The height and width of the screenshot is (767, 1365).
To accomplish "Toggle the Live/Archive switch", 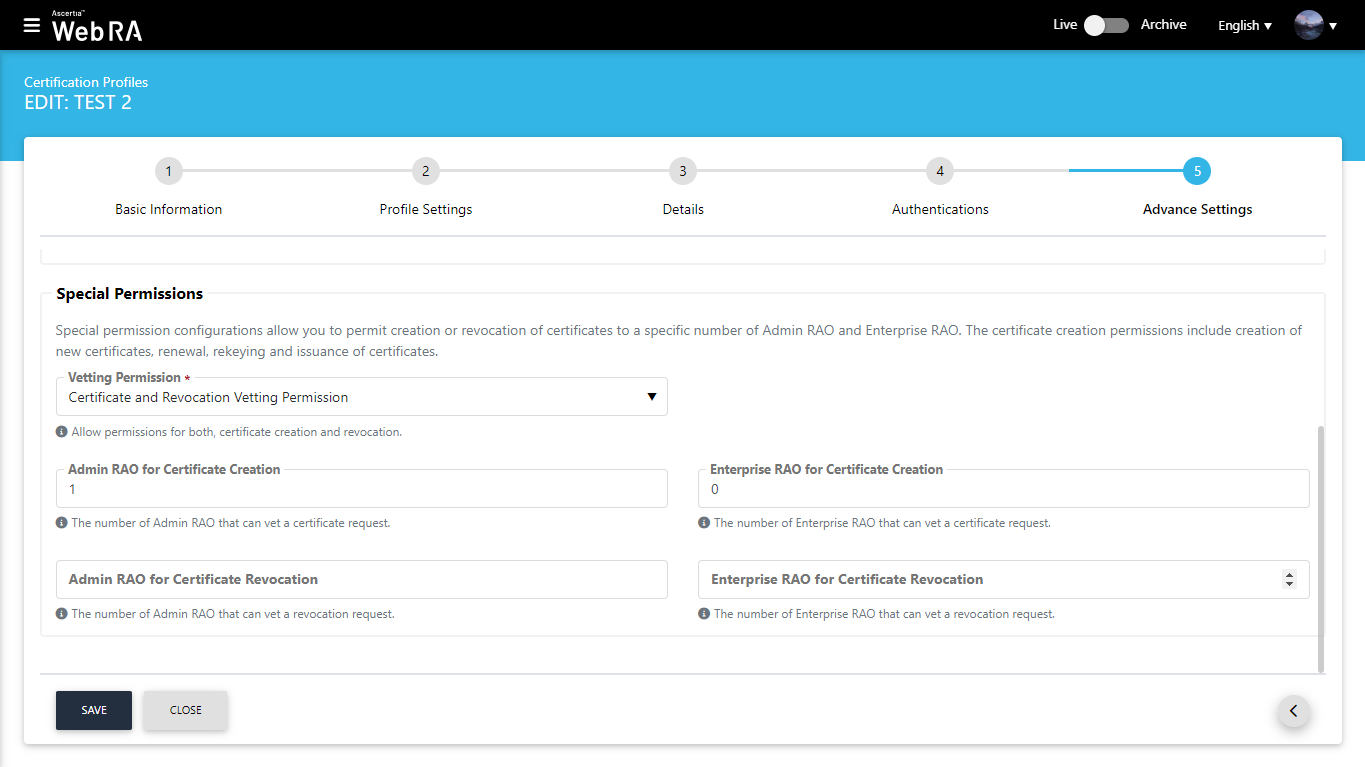I will (1107, 25).
